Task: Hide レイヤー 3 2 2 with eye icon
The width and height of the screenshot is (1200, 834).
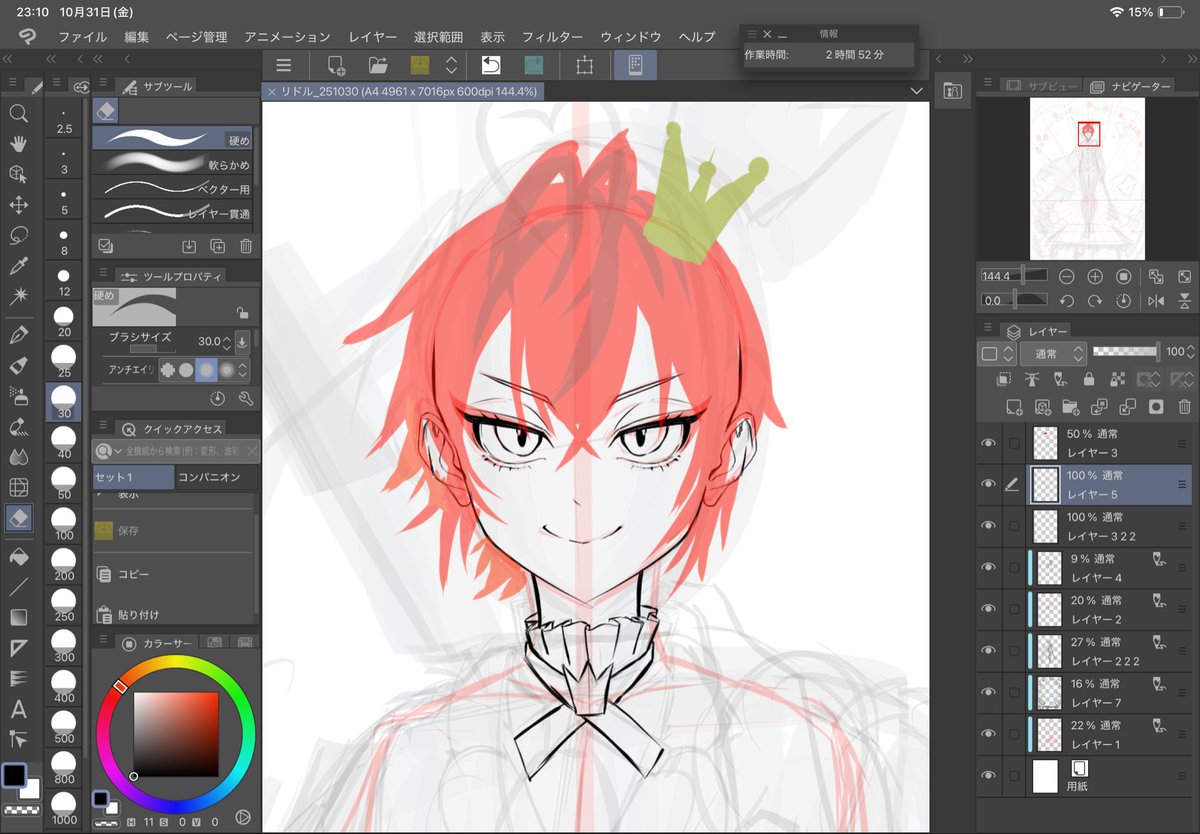Action: pos(989,526)
